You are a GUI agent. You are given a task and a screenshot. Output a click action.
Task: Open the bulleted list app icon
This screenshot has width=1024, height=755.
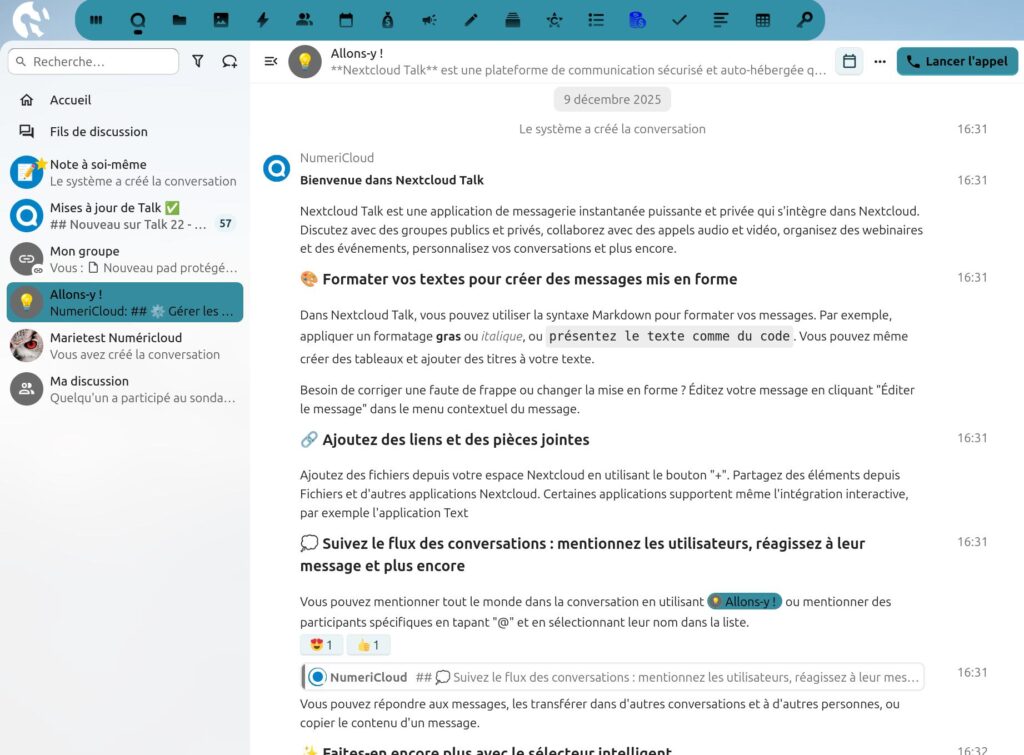[596, 20]
